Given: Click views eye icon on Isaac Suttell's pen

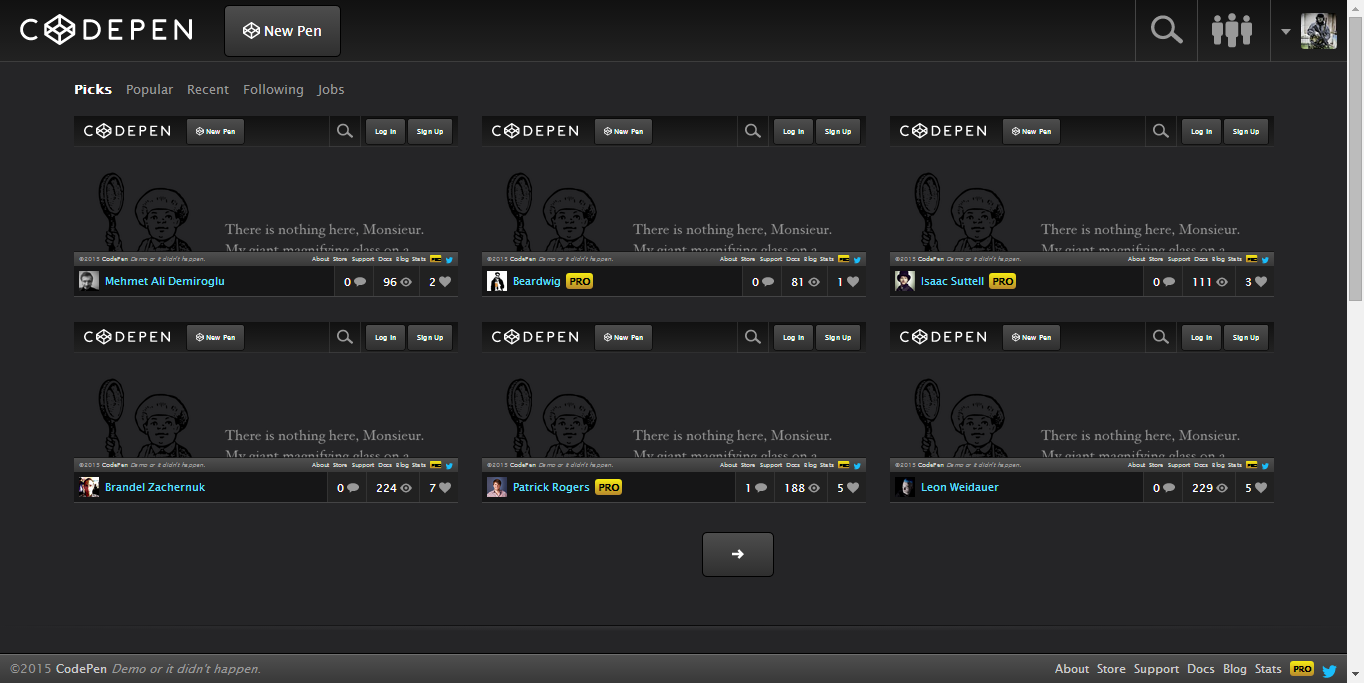Looking at the screenshot, I should coord(1222,282).
